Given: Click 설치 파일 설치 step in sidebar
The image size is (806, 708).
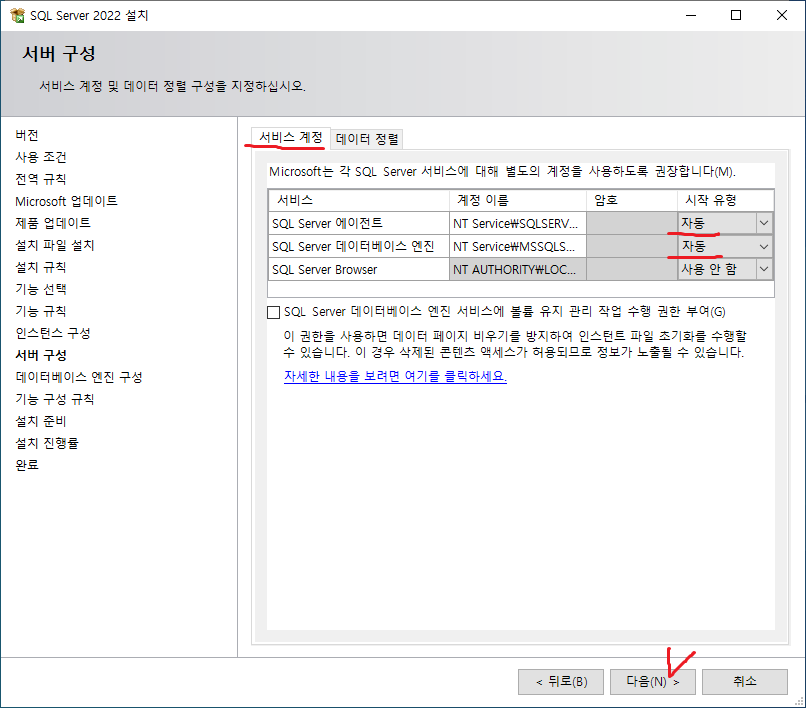Looking at the screenshot, I should click(x=55, y=245).
